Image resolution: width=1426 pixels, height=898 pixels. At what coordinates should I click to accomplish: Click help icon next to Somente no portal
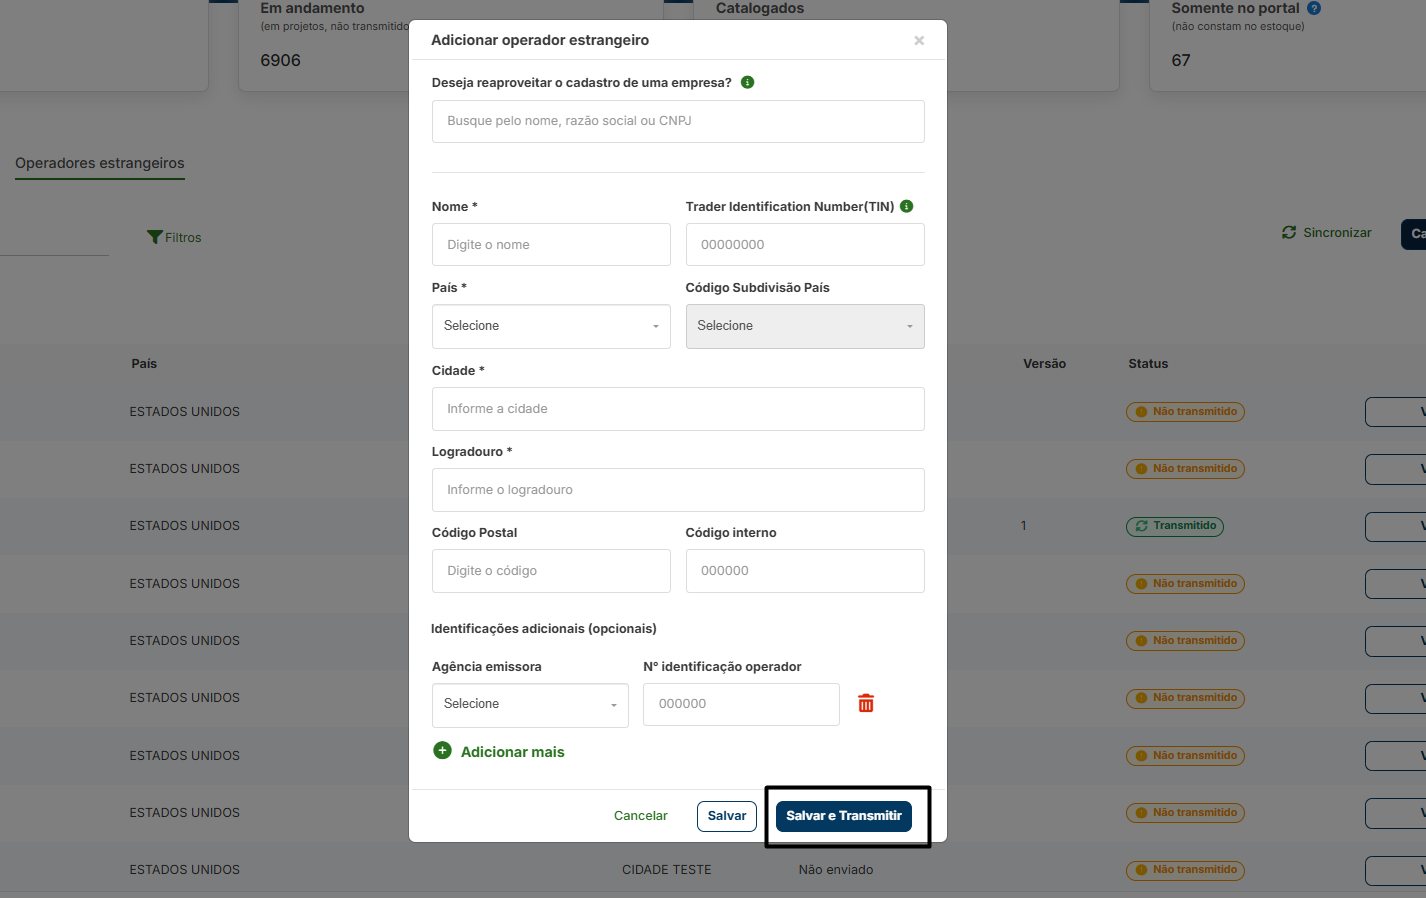point(1314,8)
